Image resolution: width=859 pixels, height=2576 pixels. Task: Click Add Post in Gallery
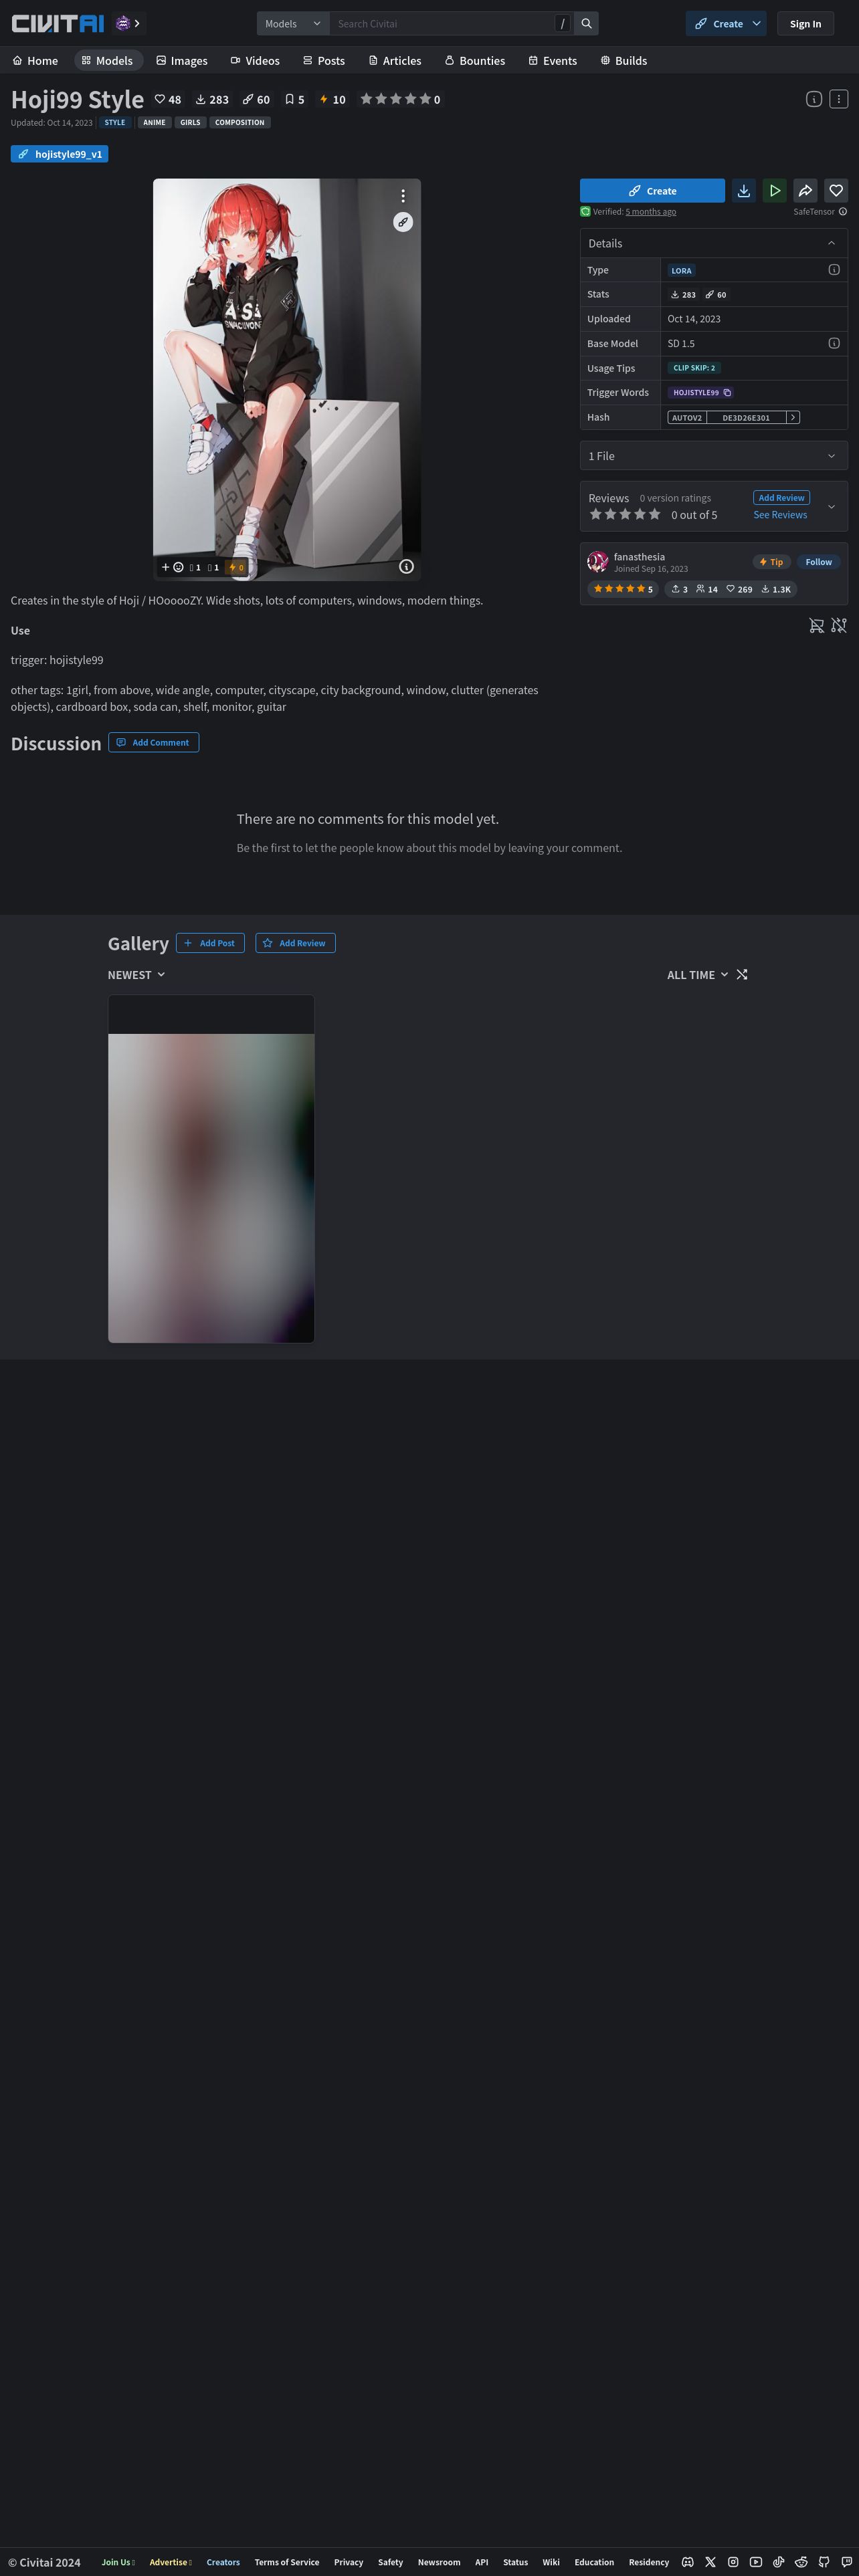pyautogui.click(x=210, y=943)
